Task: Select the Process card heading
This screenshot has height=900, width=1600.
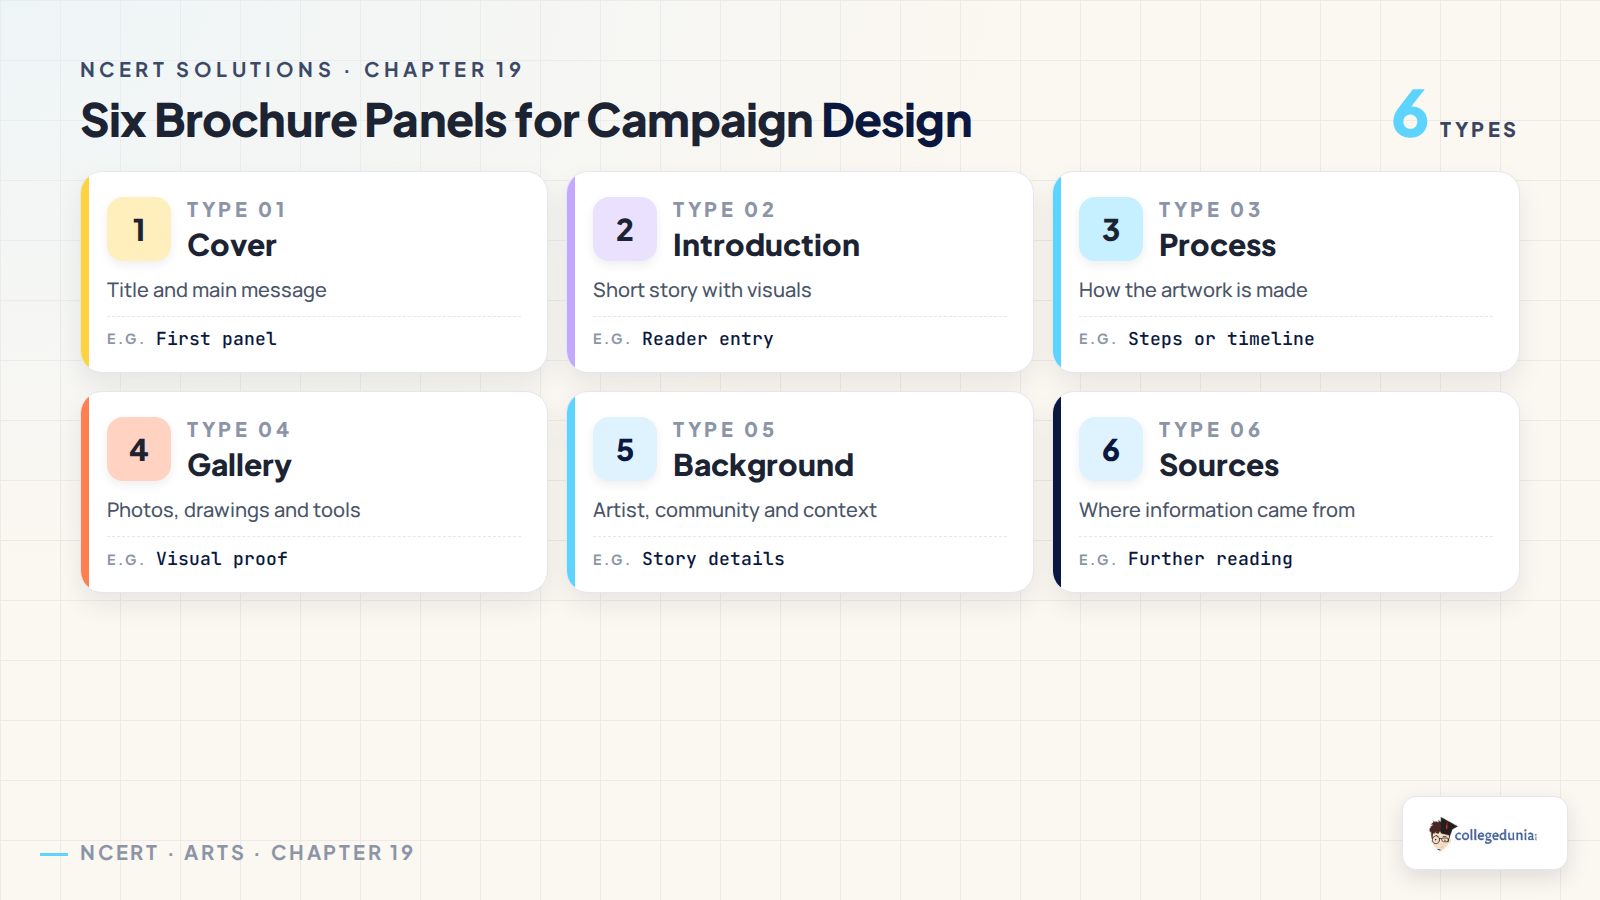Action: click(1217, 246)
